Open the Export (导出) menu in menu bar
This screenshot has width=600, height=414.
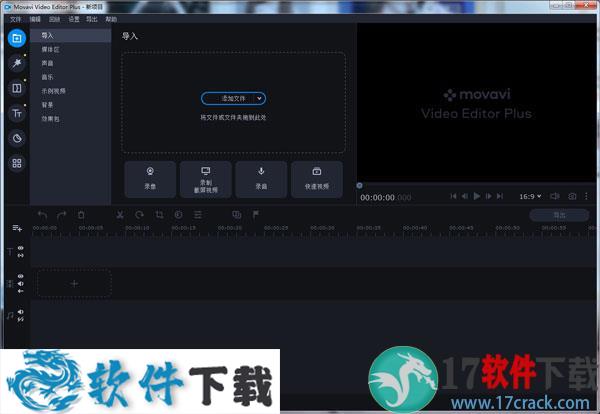[x=92, y=20]
